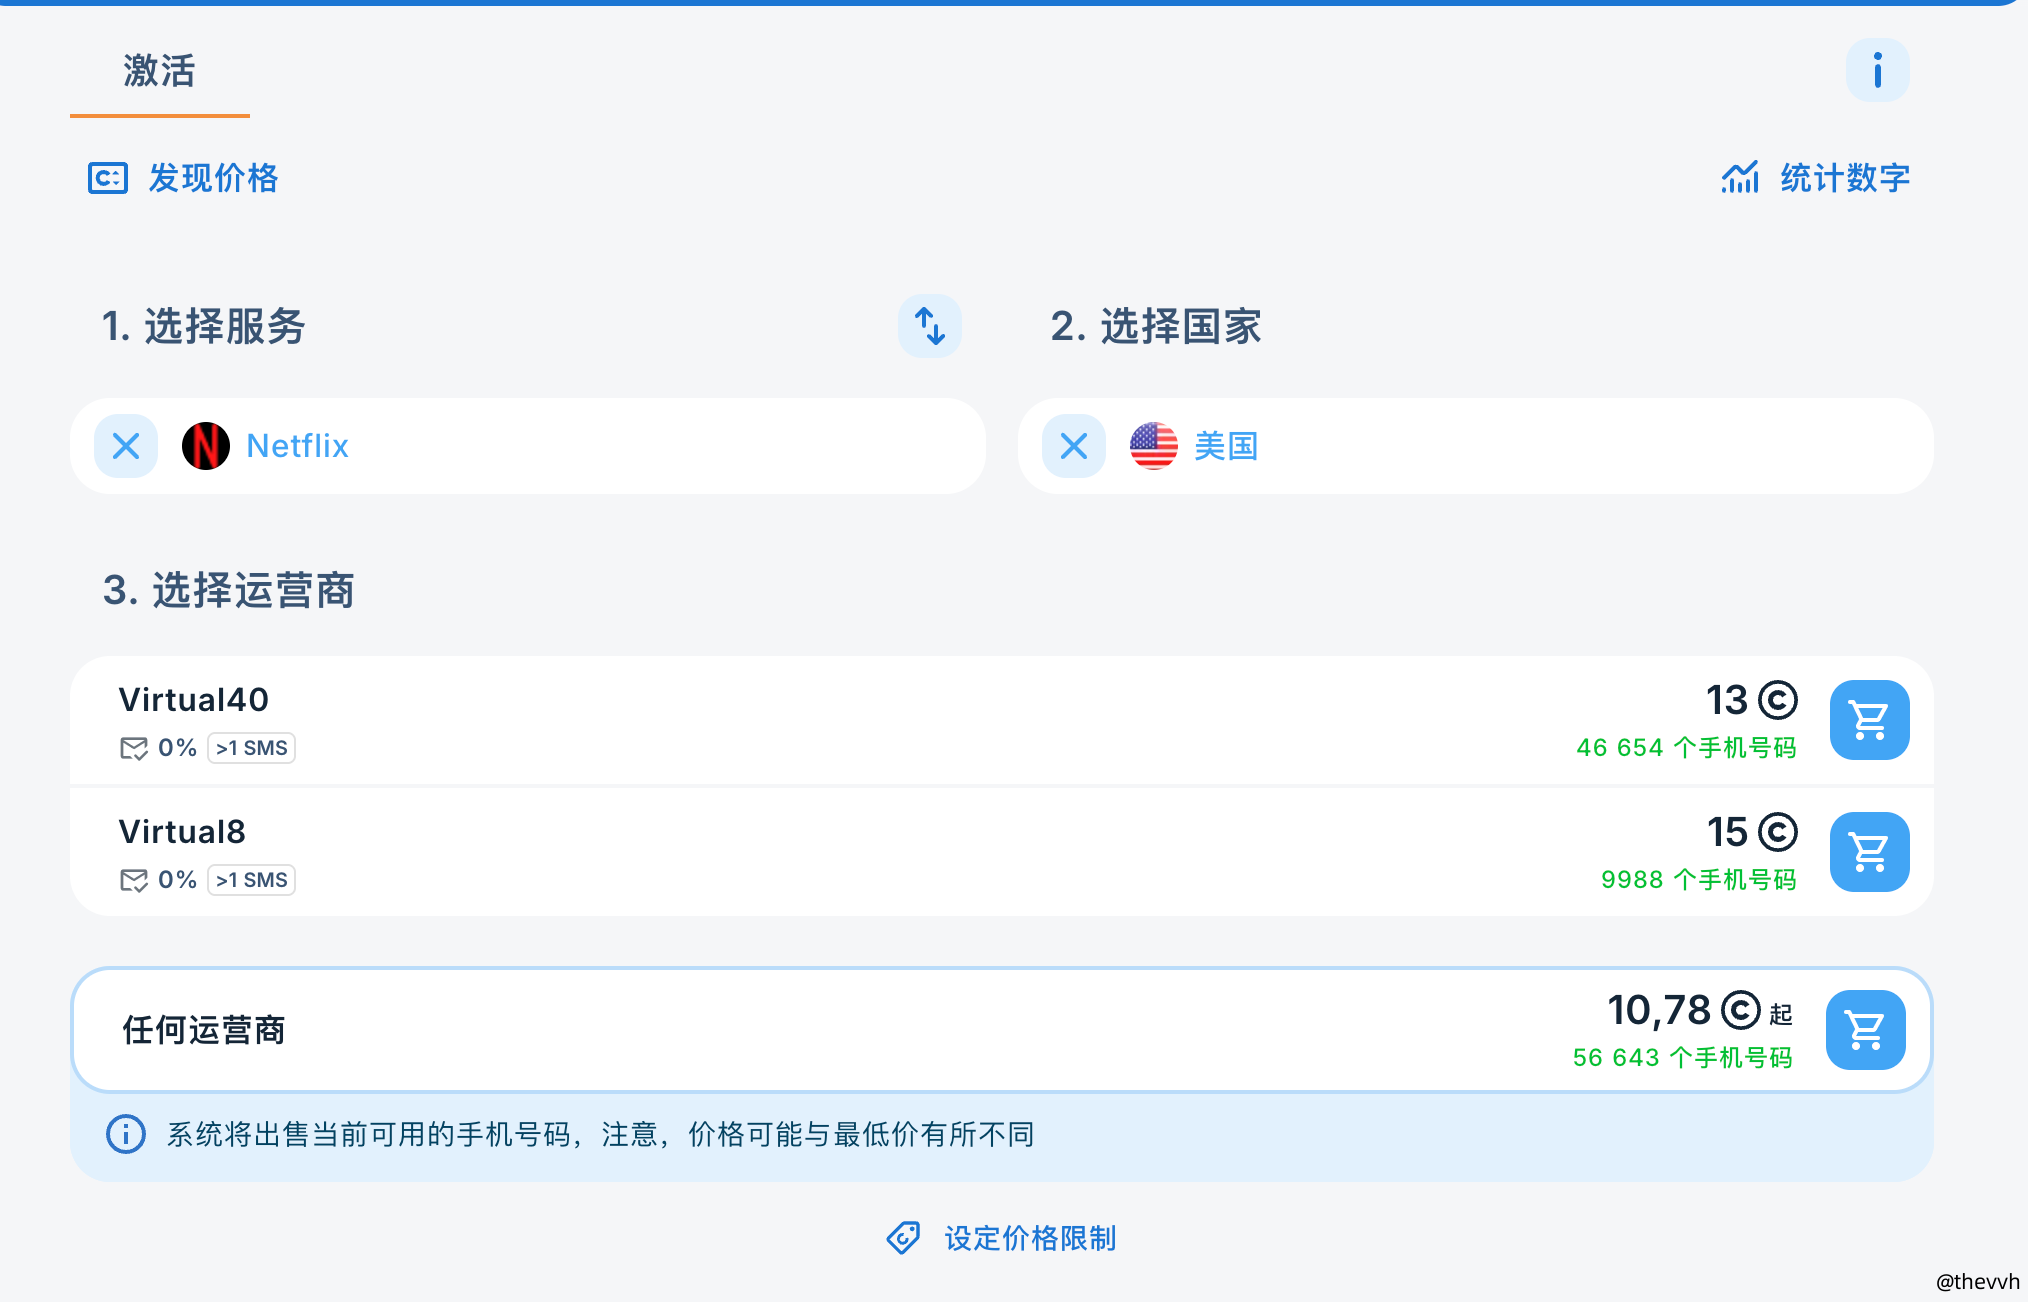The height and width of the screenshot is (1302, 2028).
Task: Click the price tag icon at bottom
Action: click(x=903, y=1238)
